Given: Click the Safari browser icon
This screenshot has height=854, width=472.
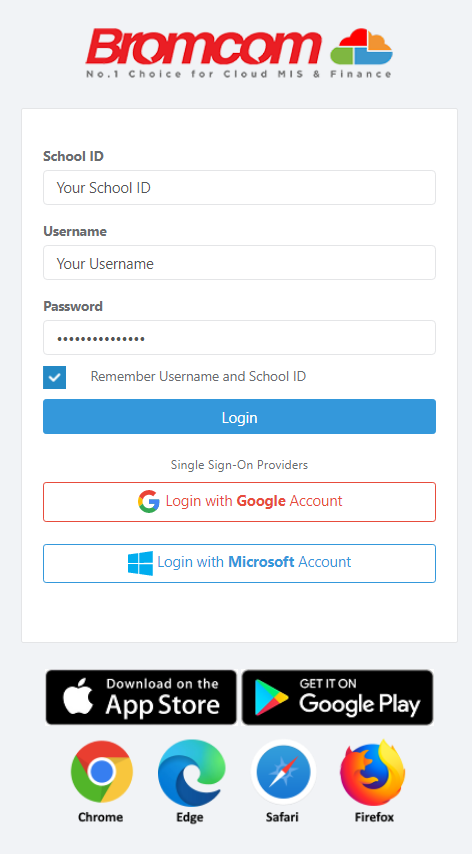Looking at the screenshot, I should pos(283,772).
